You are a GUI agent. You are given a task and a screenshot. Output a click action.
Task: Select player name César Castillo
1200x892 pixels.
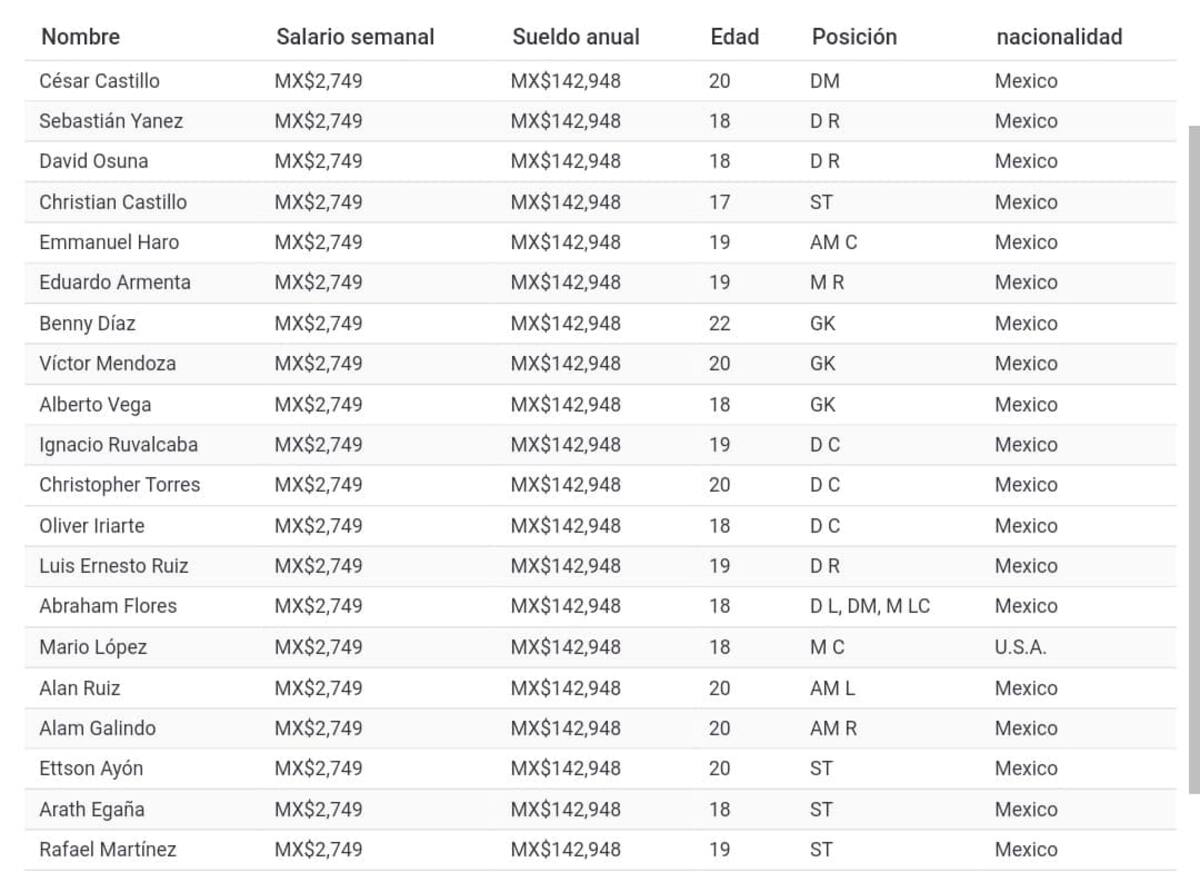point(99,81)
